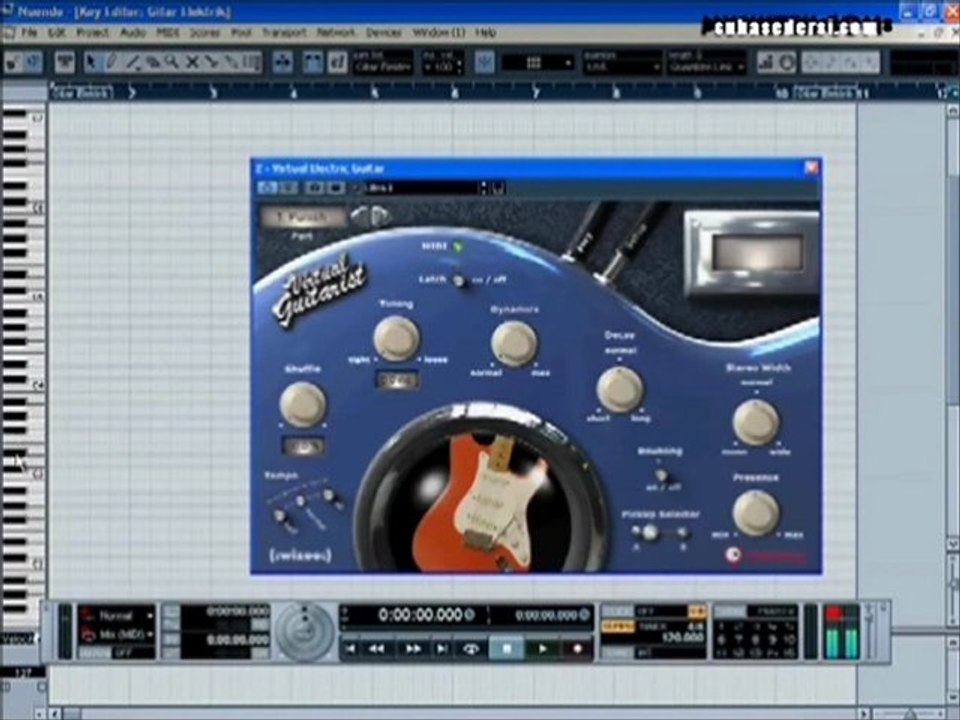Viewport: 960px width, 720px height.
Task: Toggle the transport Cycle button
Action: click(471, 648)
